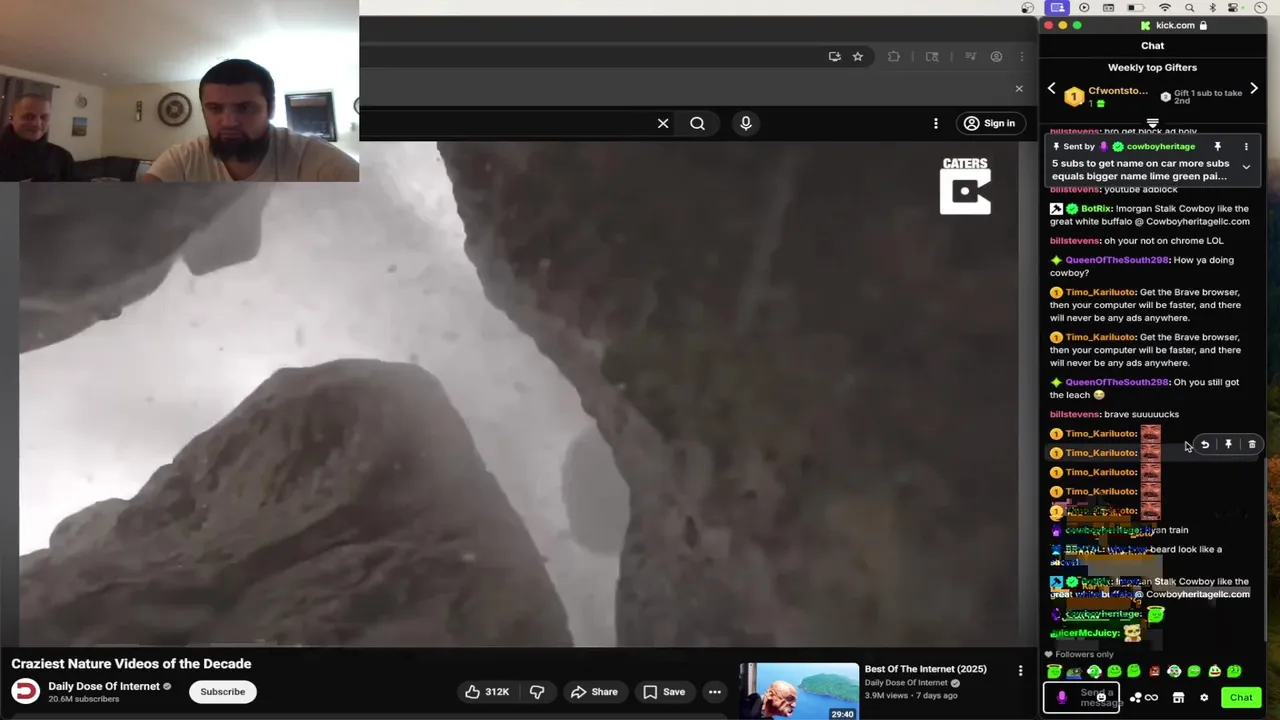Open the browser Extensions puzzle icon
Viewport: 1280px width, 720px height.
coord(894,57)
